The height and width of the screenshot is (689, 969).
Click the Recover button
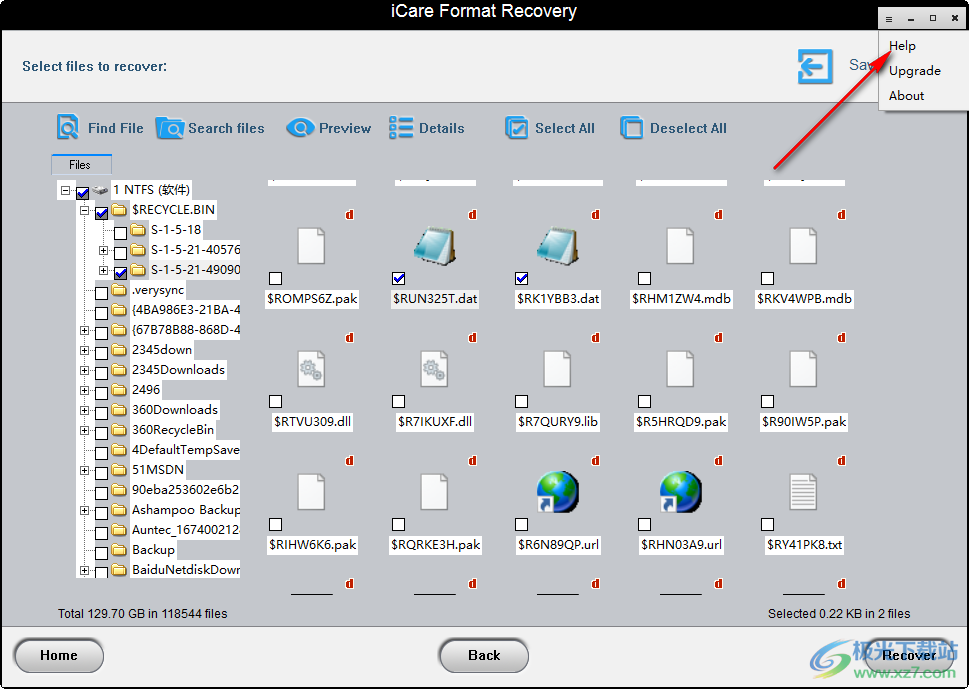click(x=908, y=656)
